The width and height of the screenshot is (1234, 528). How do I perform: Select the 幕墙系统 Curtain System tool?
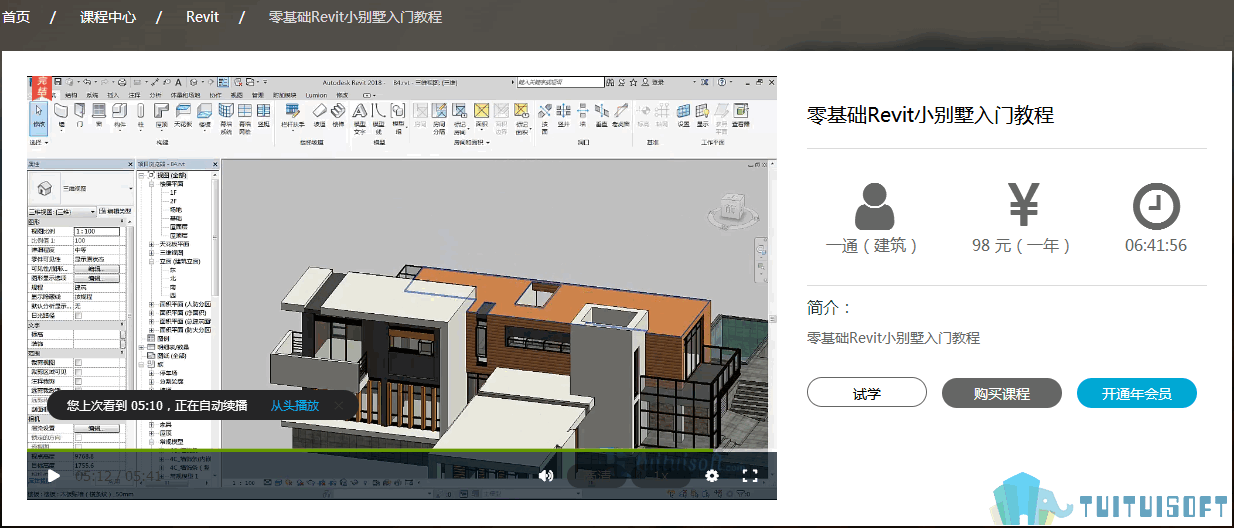[226, 120]
